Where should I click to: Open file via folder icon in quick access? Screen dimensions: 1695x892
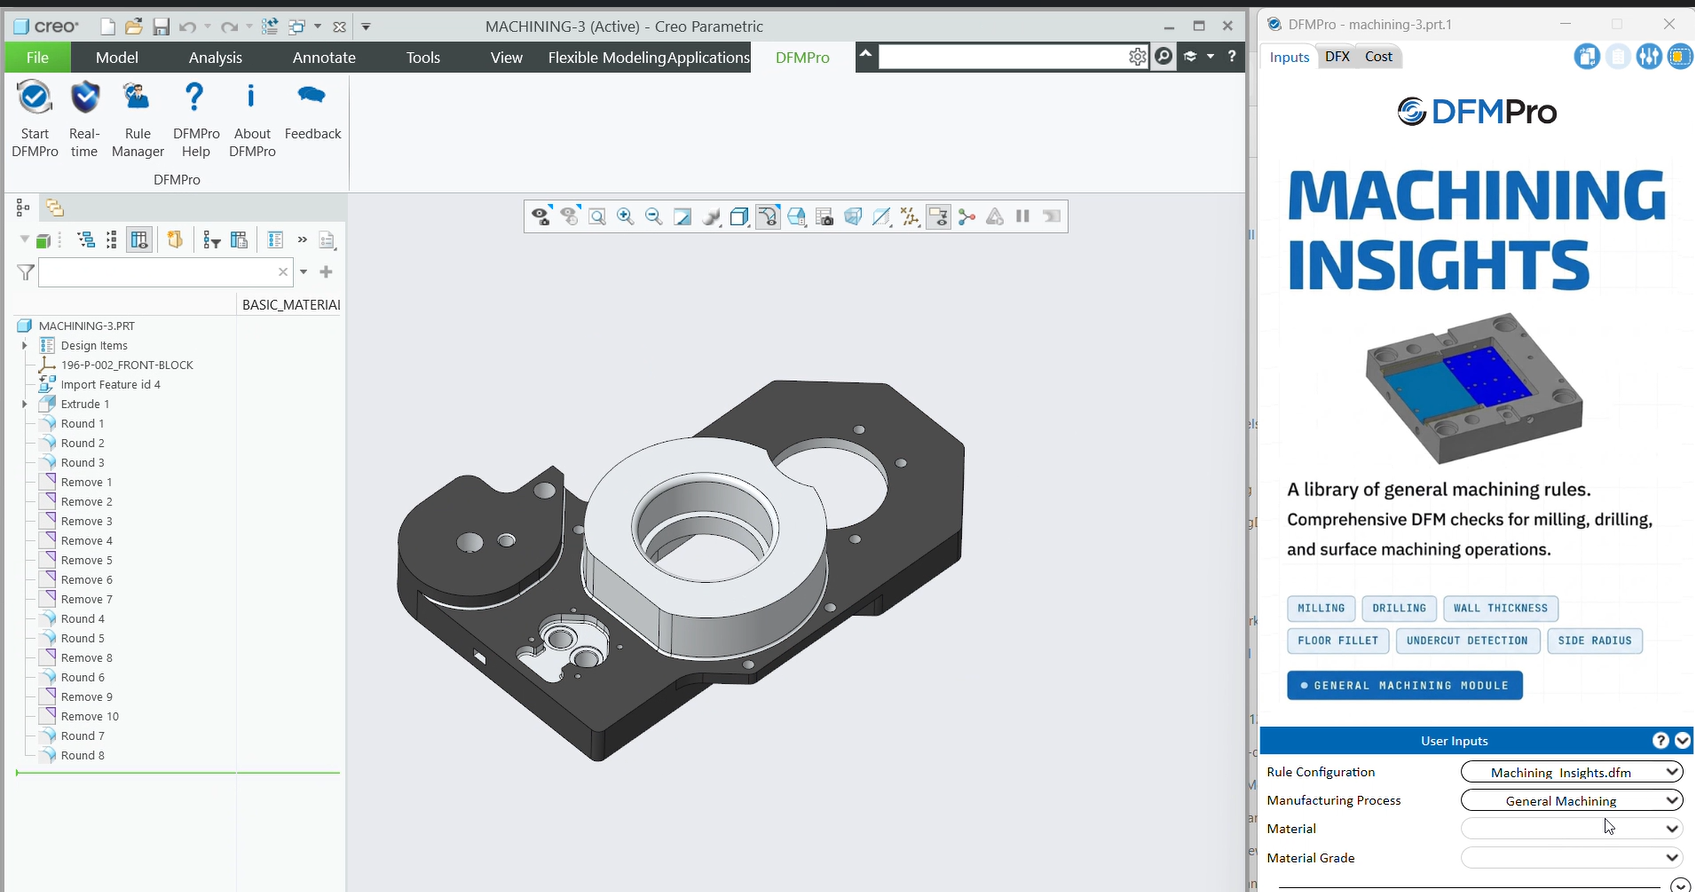pos(134,27)
